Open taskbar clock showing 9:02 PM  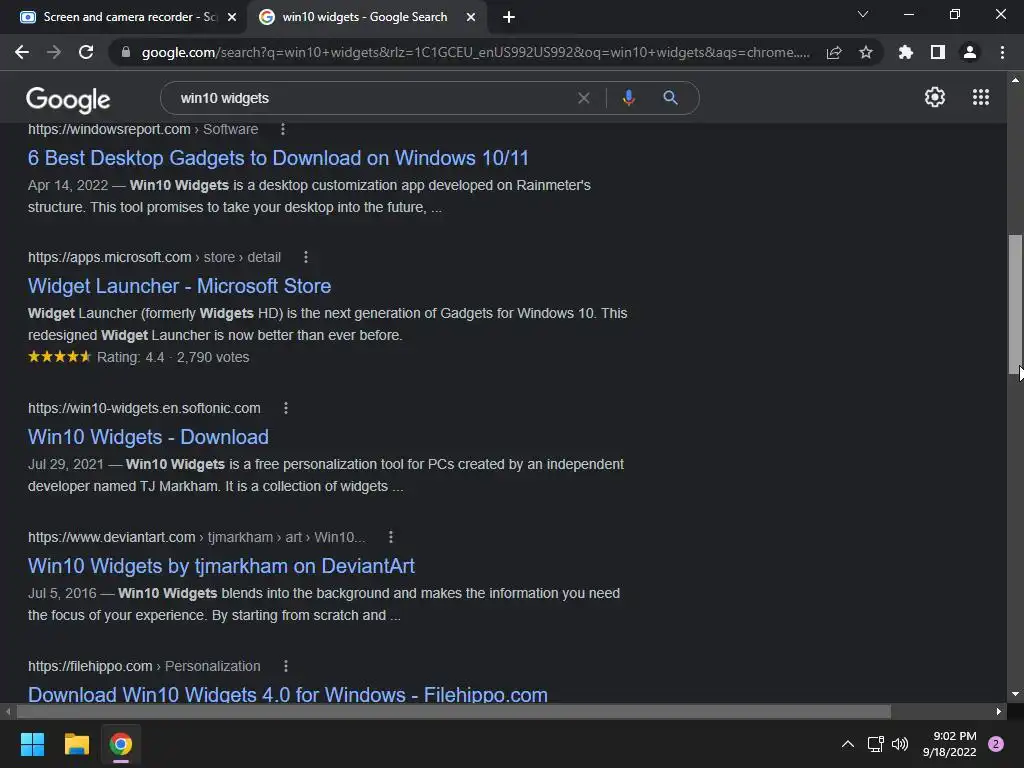point(949,744)
